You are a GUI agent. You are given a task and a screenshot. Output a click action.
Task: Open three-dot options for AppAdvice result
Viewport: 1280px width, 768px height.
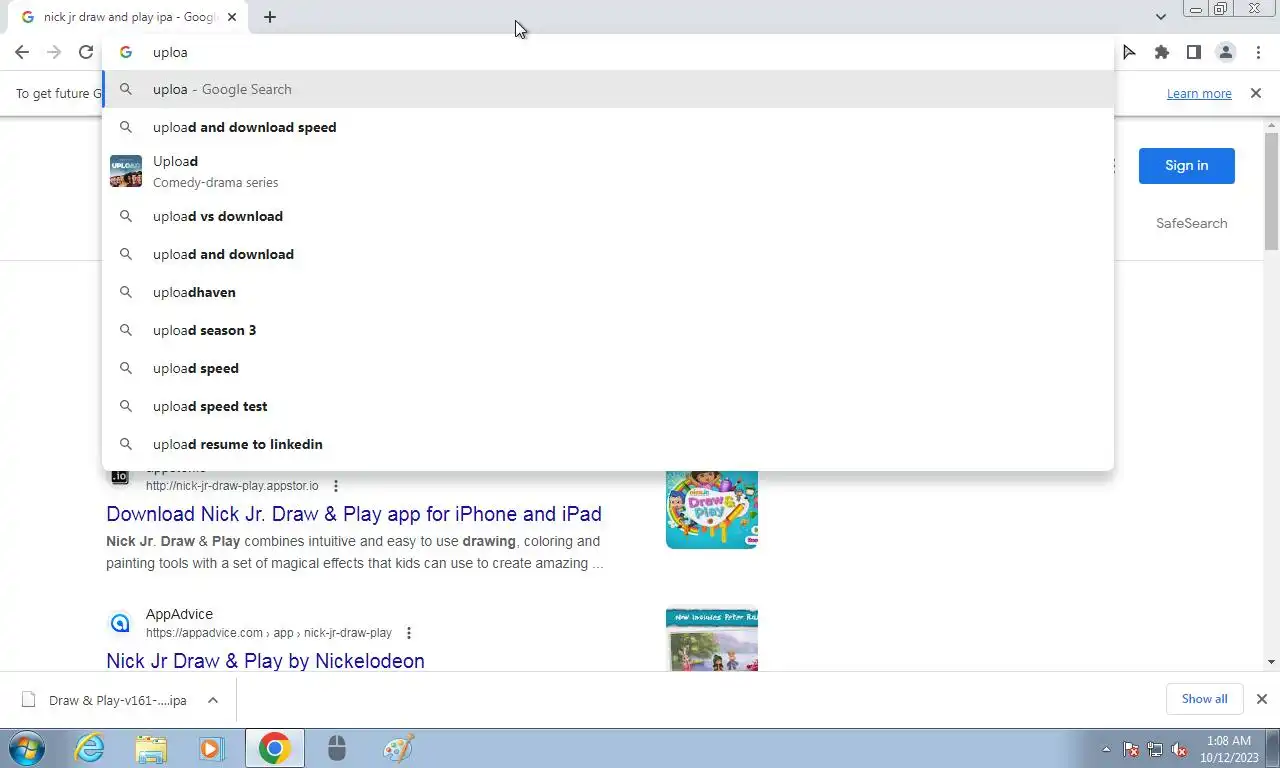409,633
